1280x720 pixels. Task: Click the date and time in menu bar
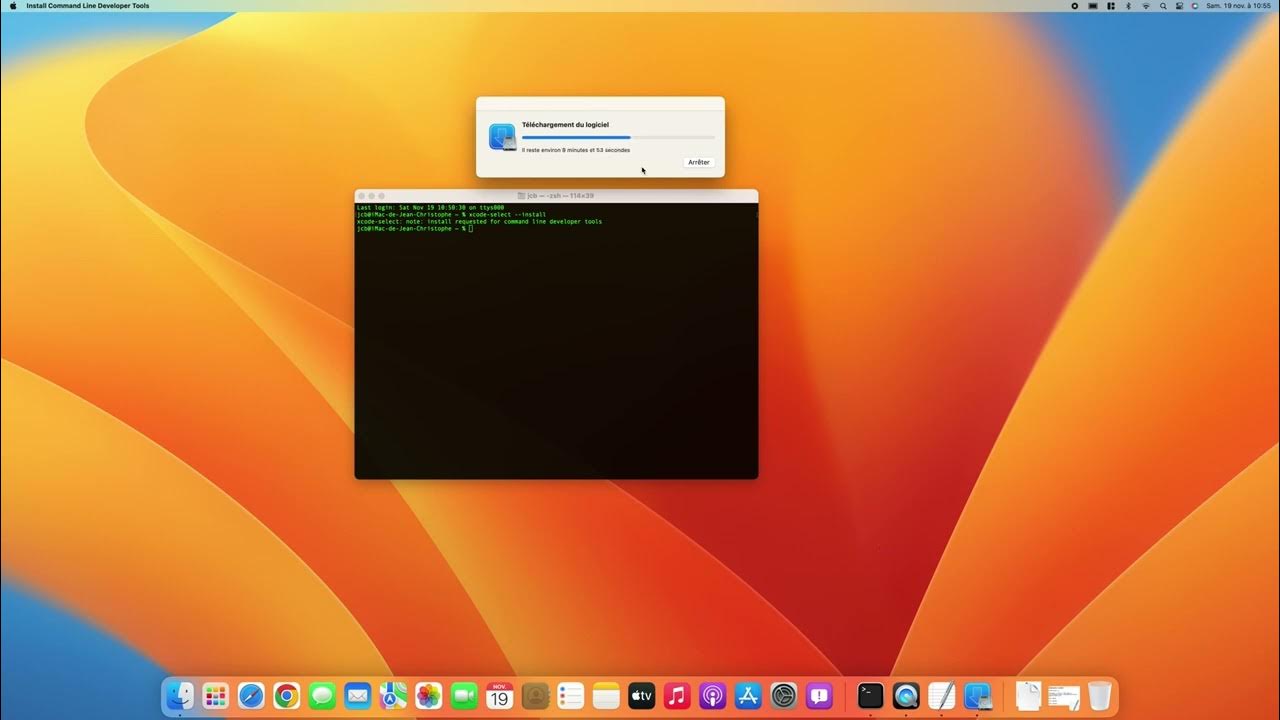pyautogui.click(x=1239, y=6)
